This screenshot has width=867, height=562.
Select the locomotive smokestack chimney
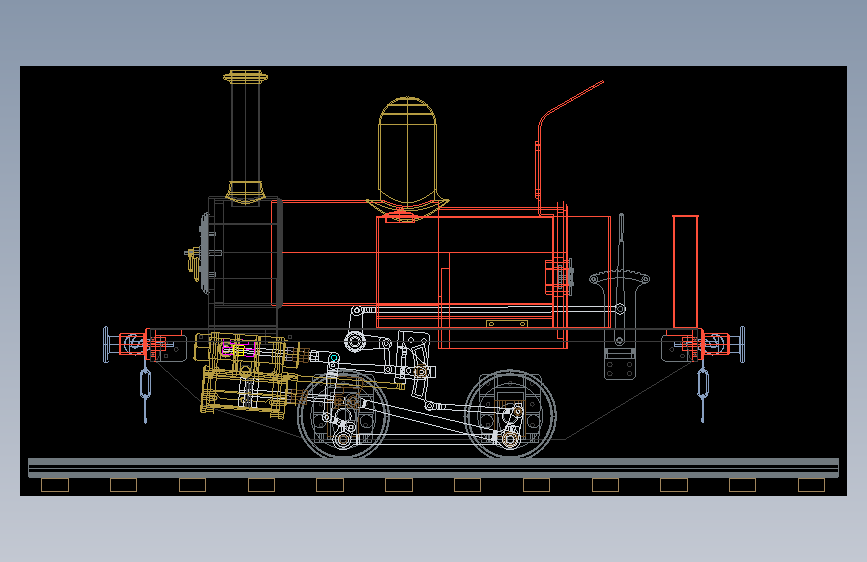click(x=245, y=137)
